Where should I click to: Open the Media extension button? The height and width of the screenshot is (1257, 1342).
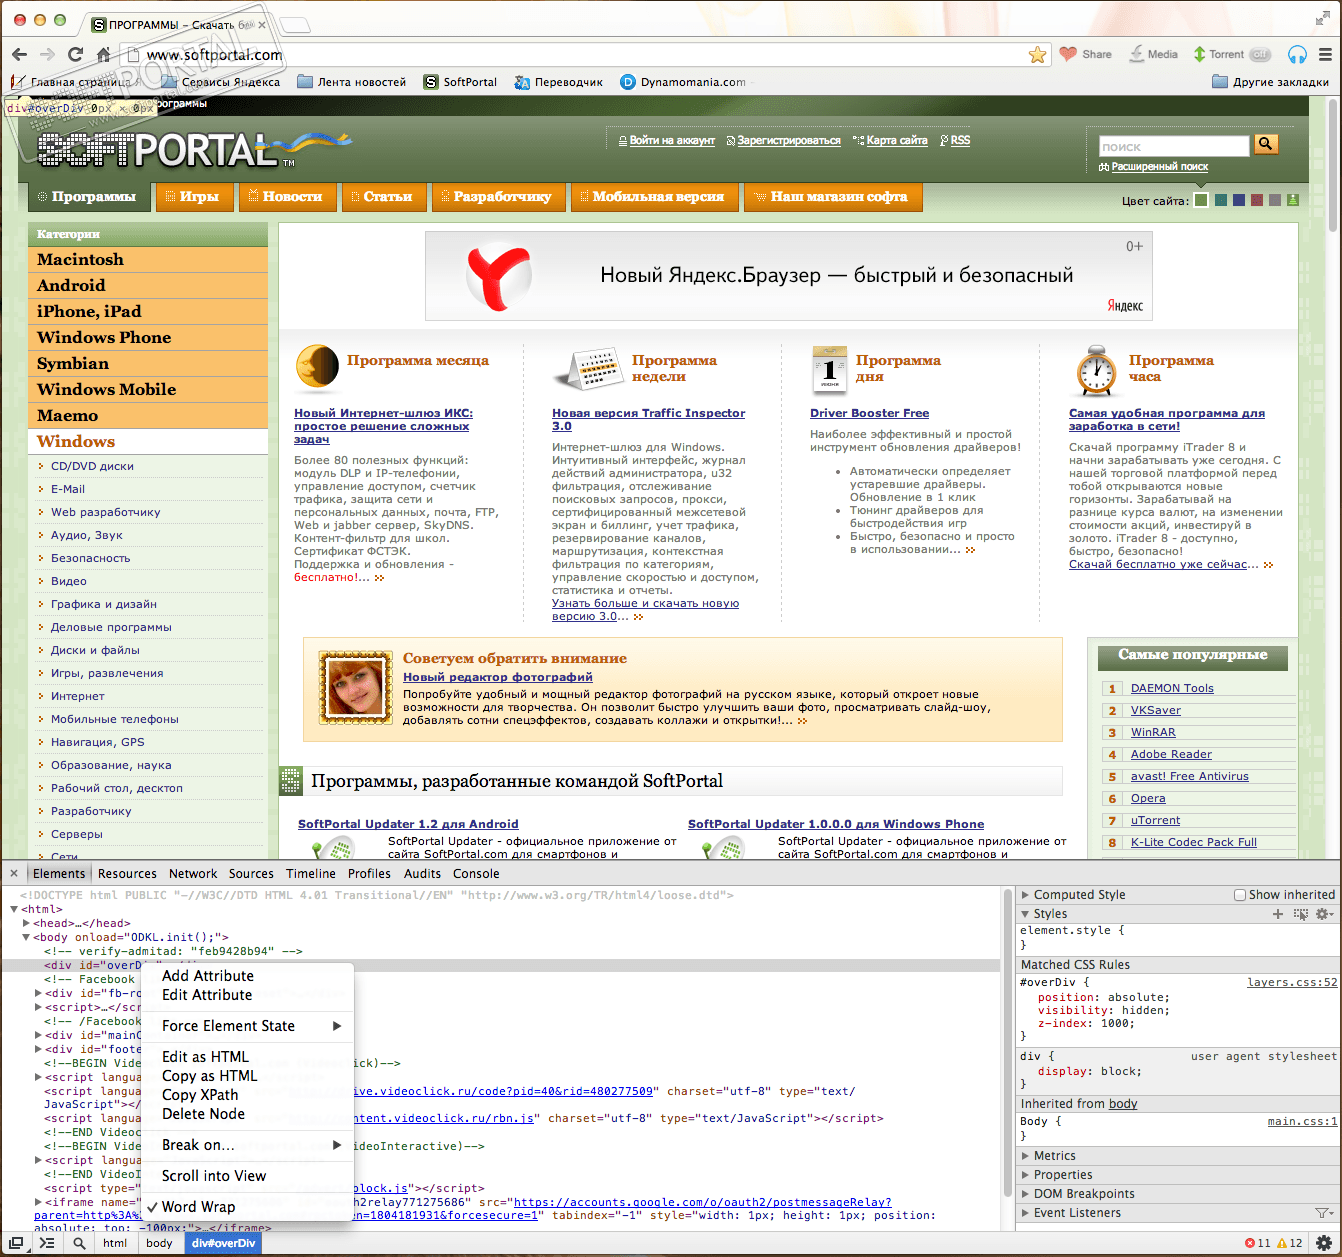pos(1153,54)
